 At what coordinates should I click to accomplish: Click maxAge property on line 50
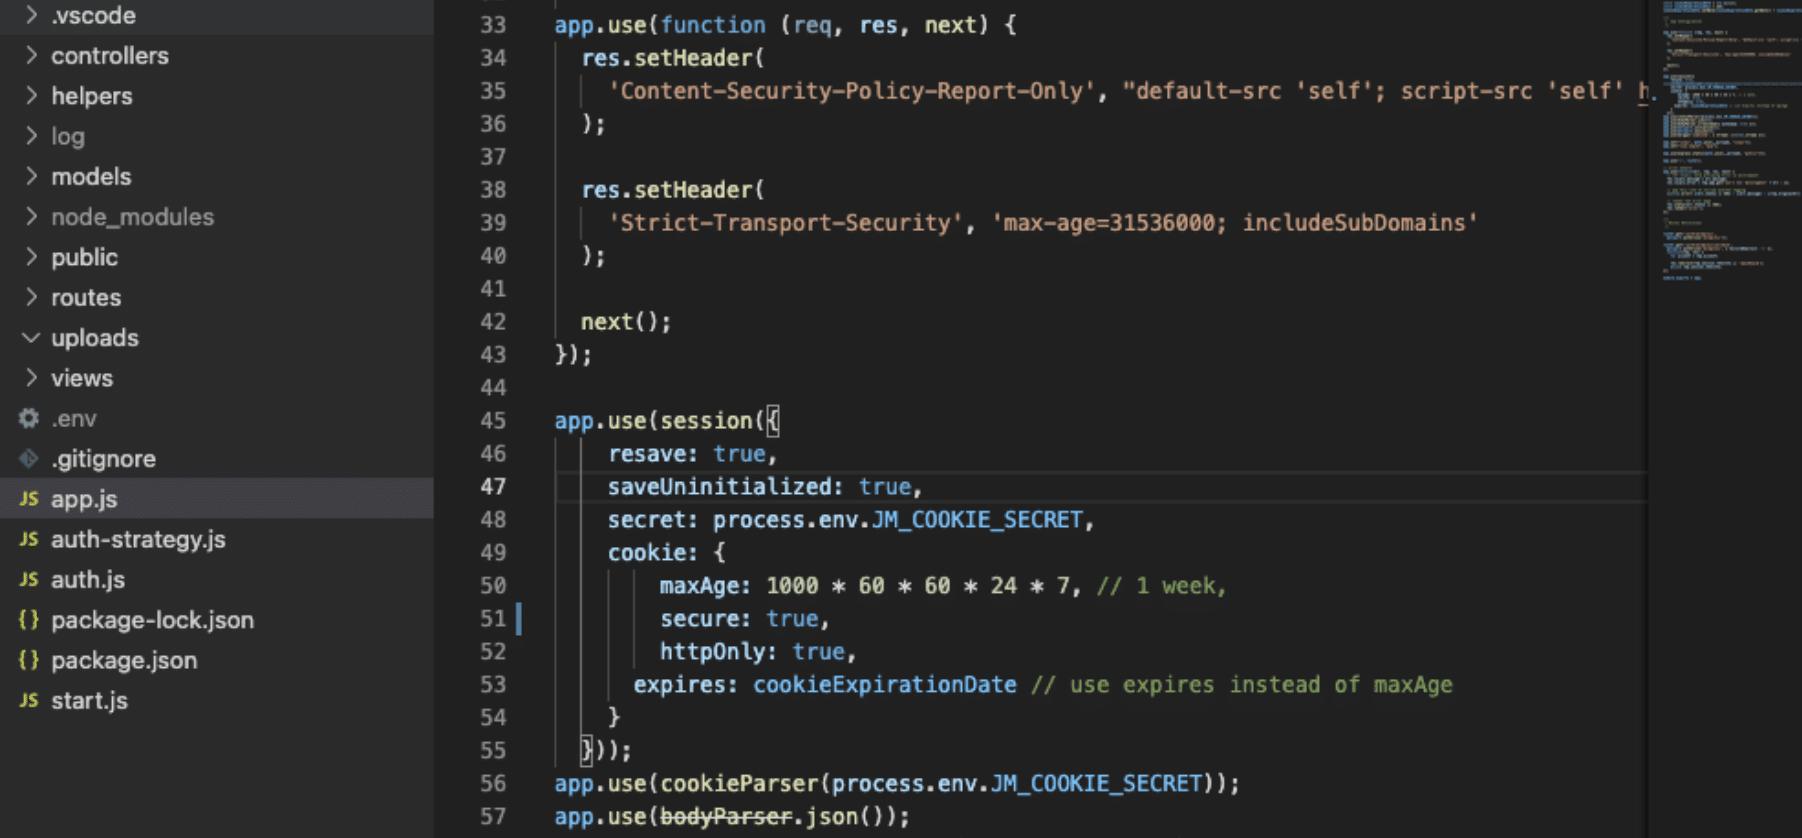699,585
